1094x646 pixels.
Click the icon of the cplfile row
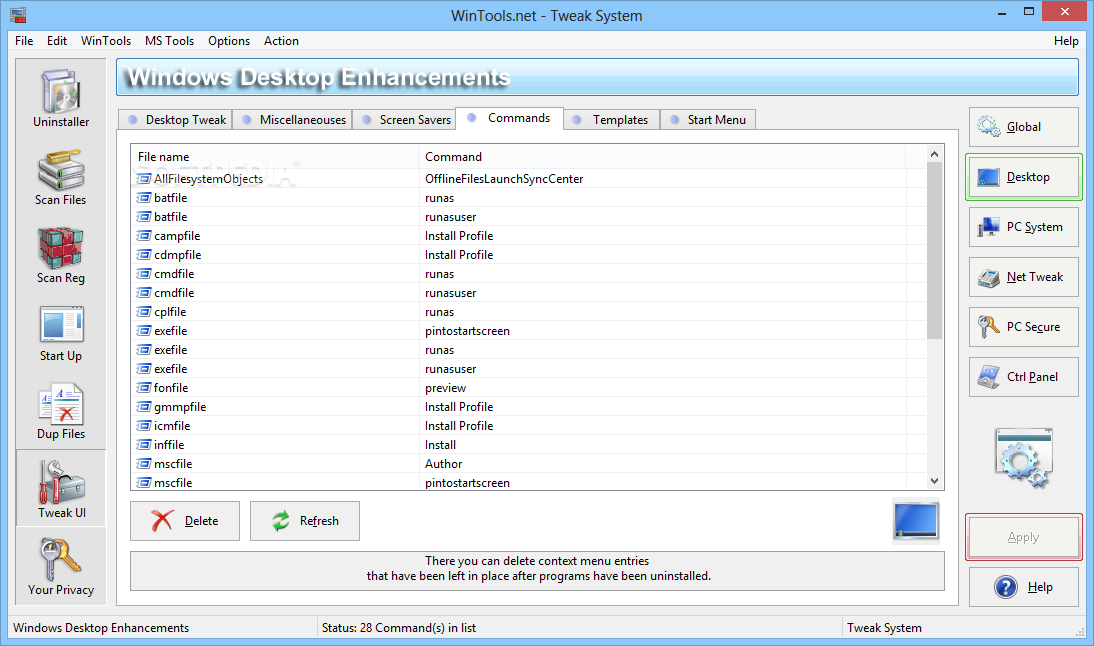[144, 312]
